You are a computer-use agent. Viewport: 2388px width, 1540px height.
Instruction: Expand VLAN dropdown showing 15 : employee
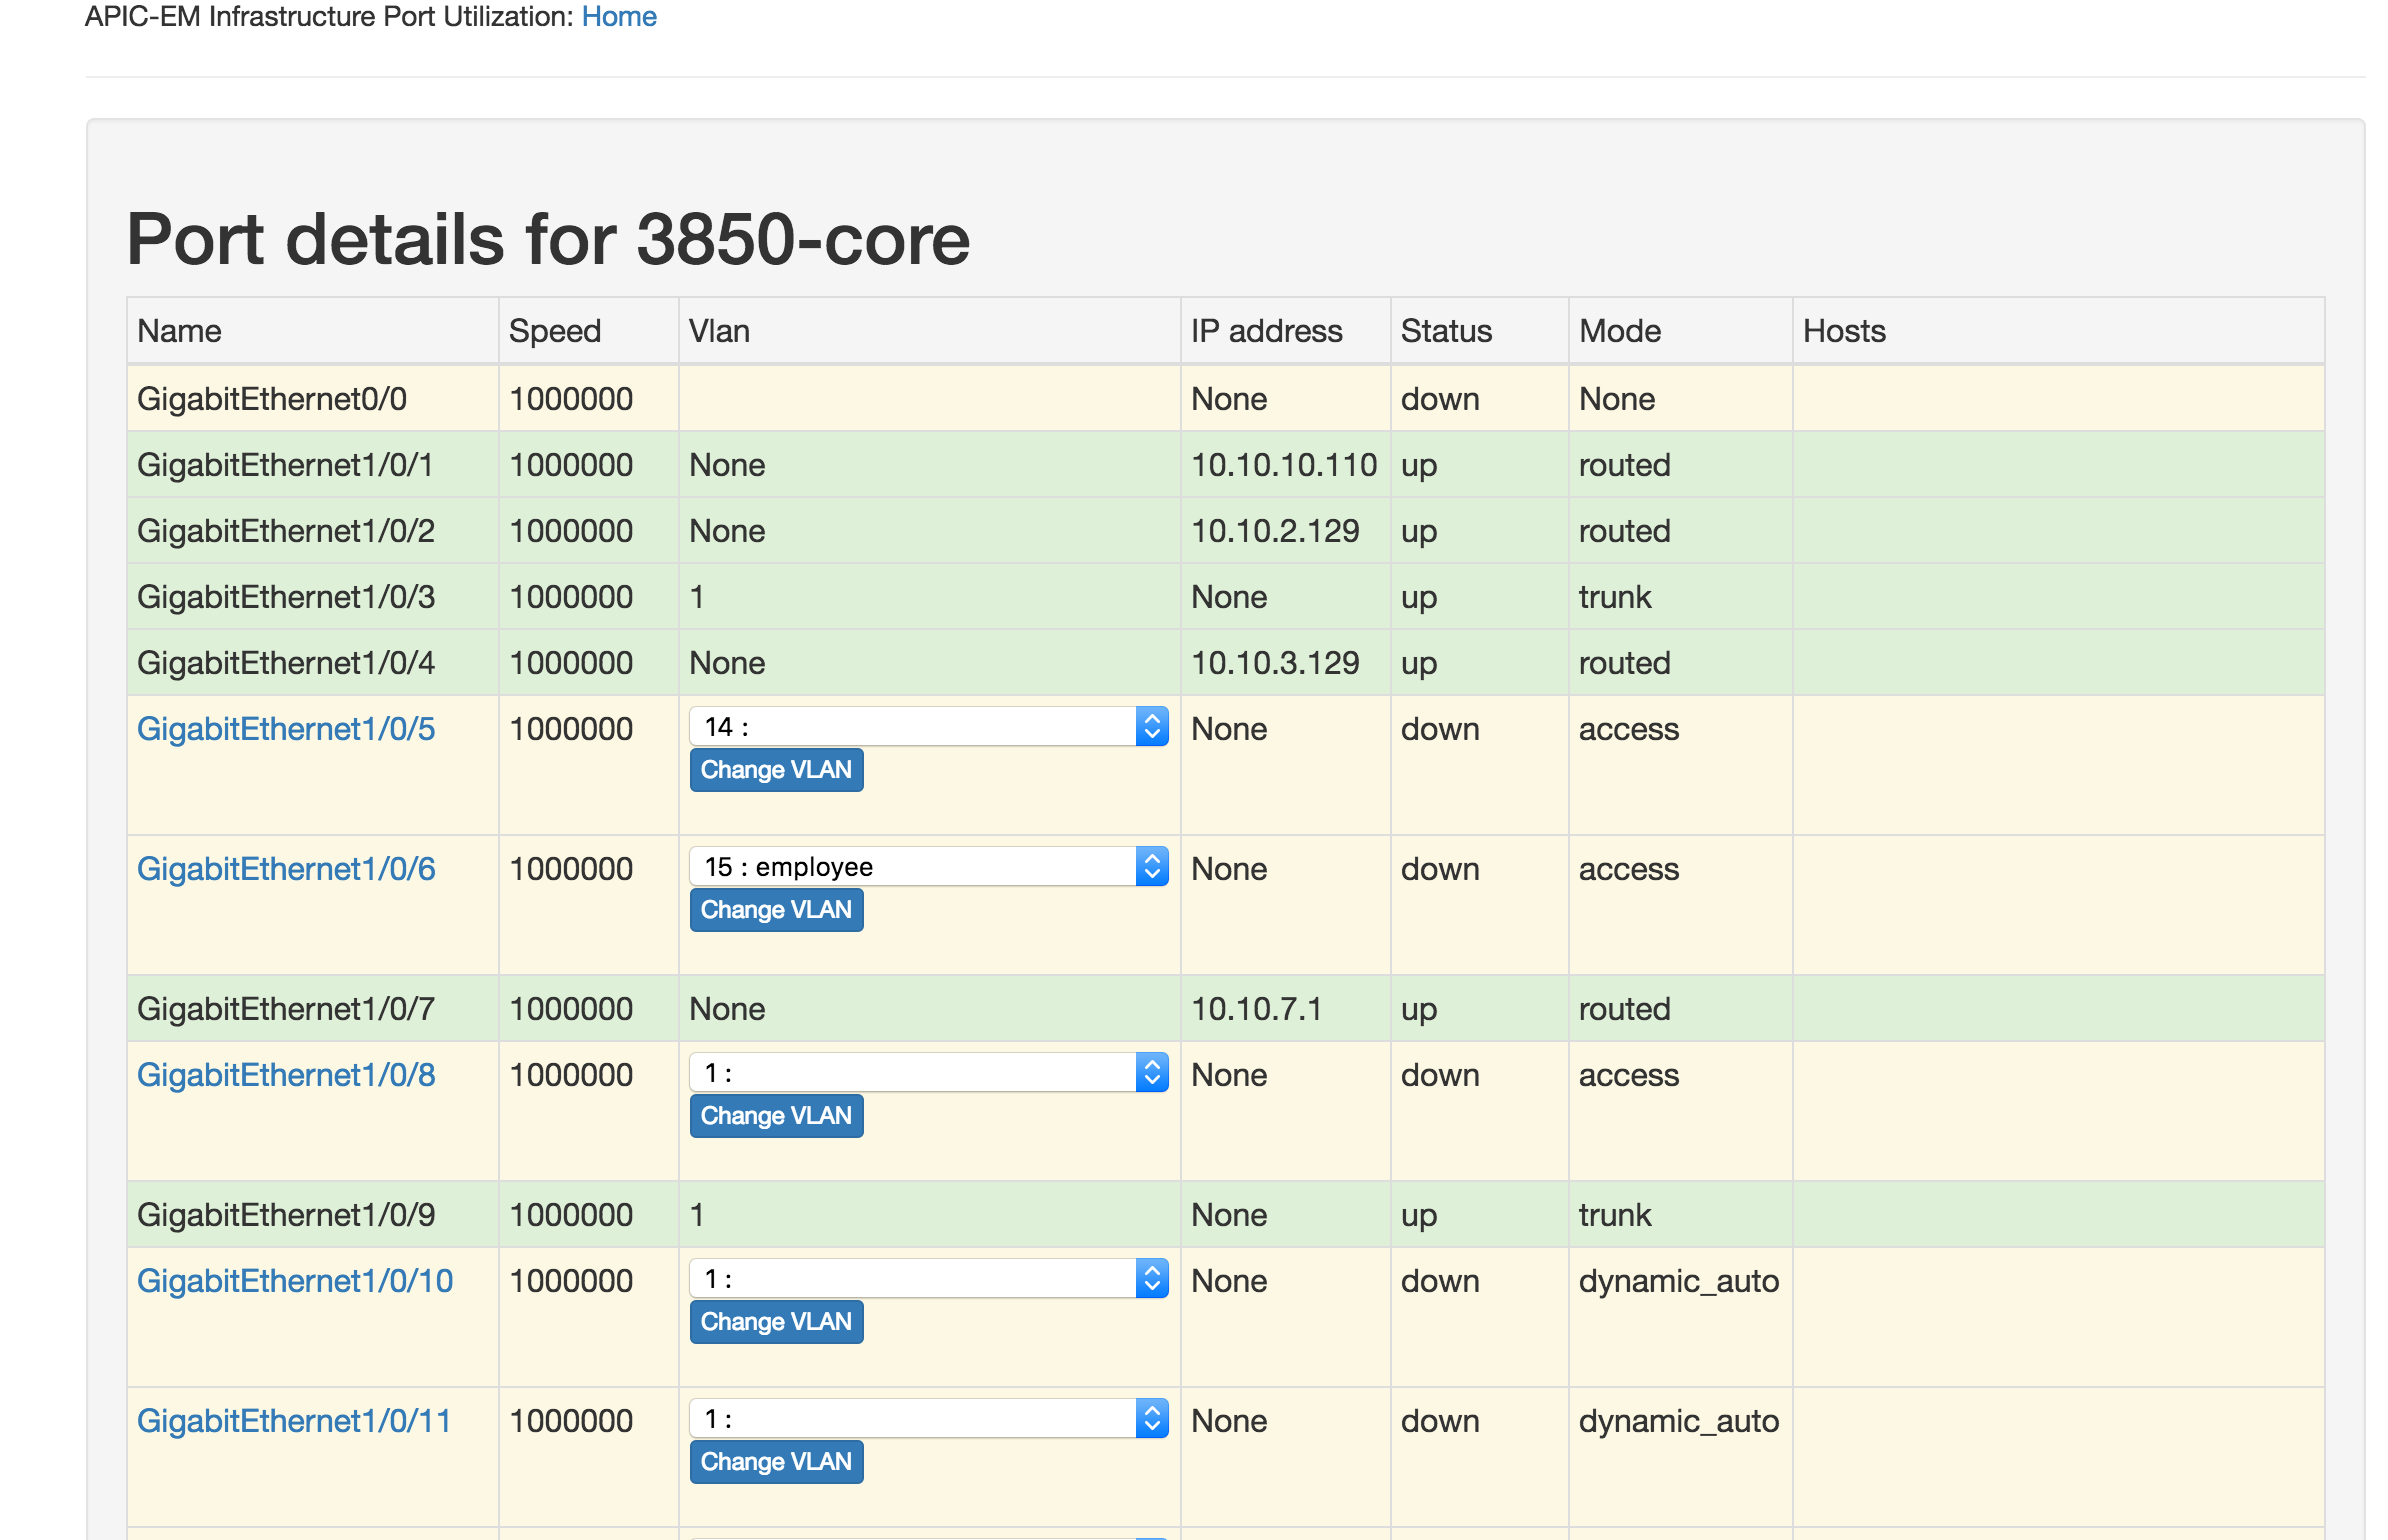click(929, 867)
